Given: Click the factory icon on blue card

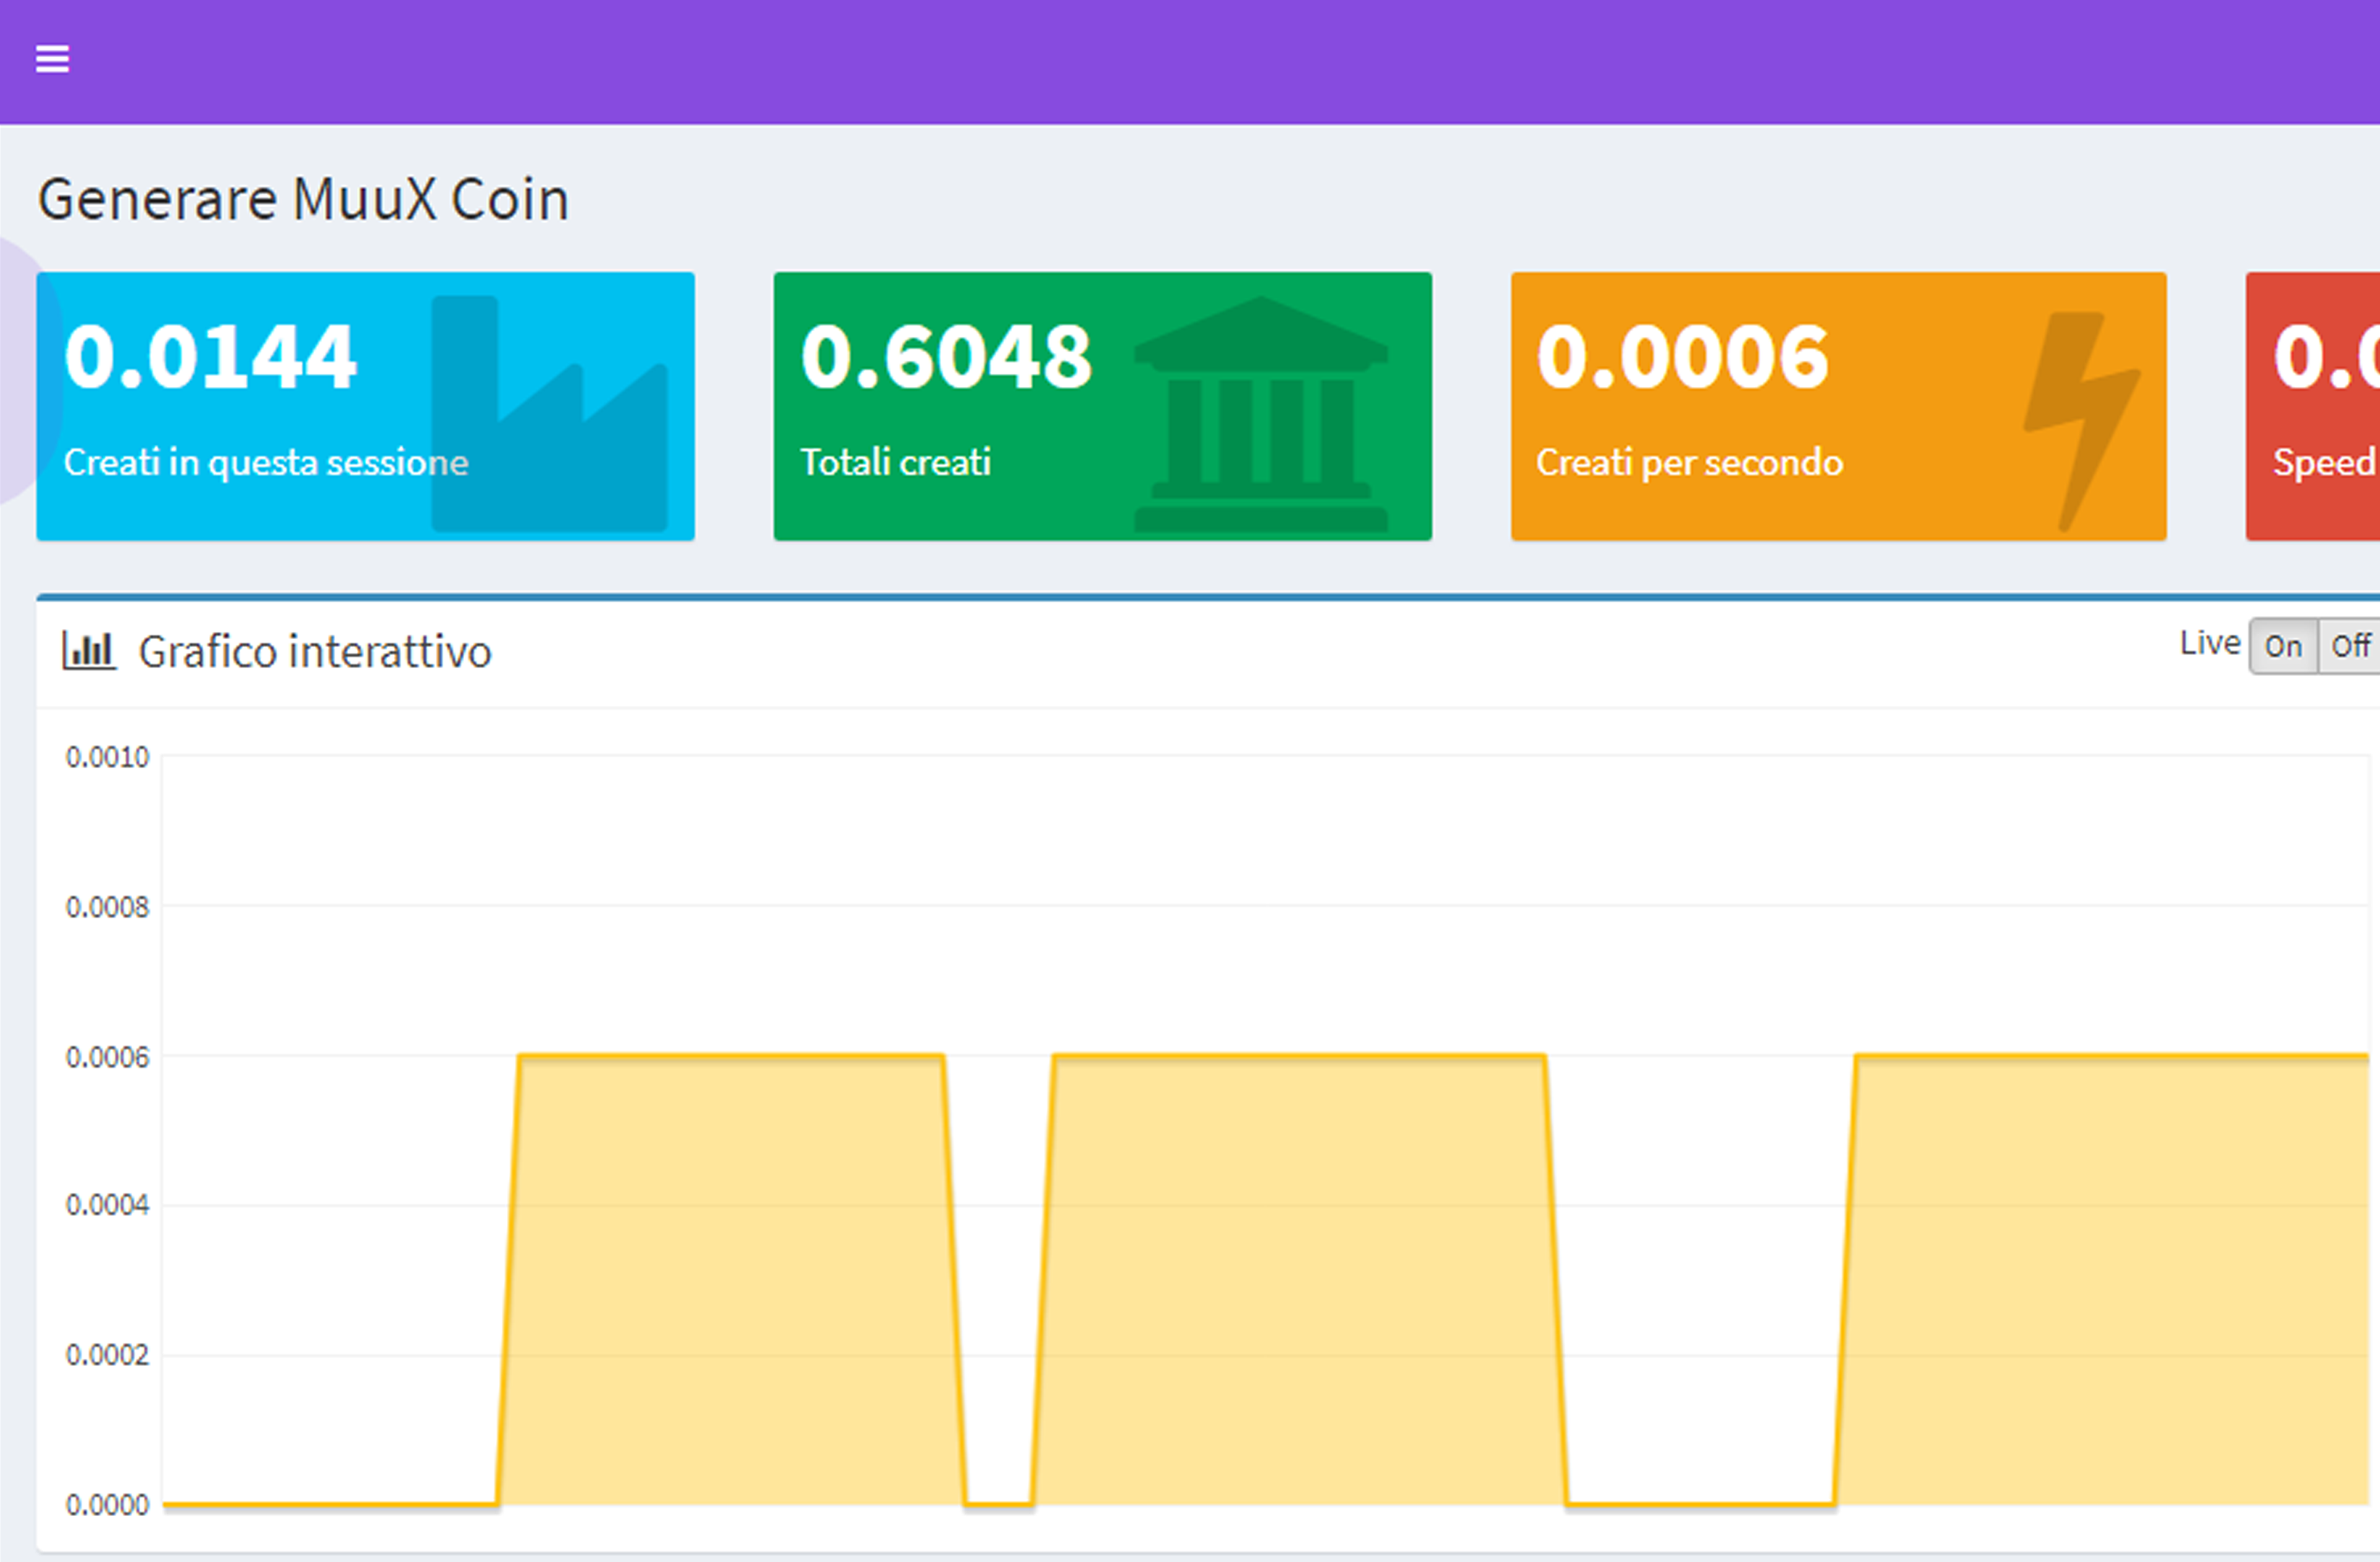Looking at the screenshot, I should pos(549,413).
